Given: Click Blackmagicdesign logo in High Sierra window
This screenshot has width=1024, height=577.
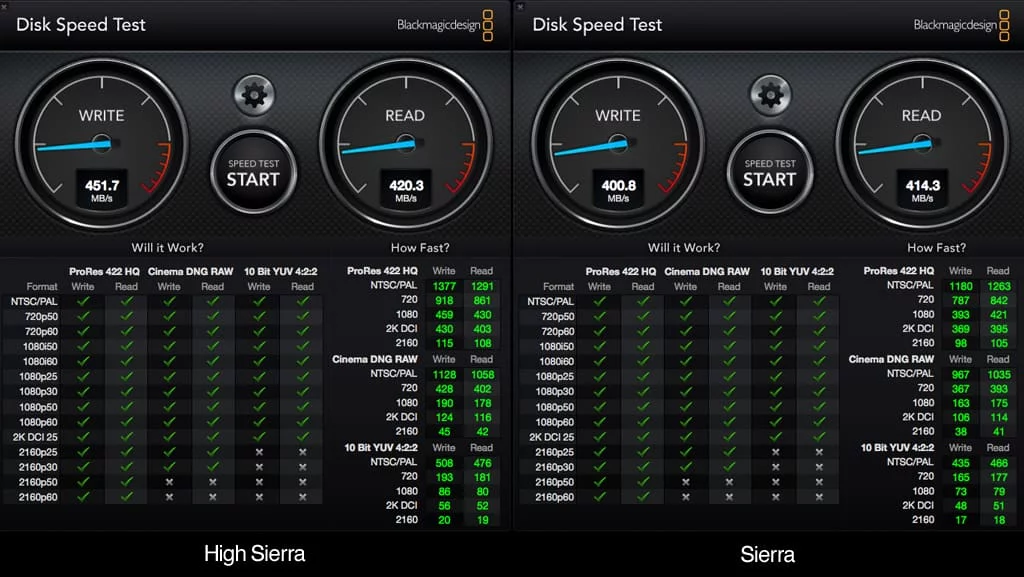Looking at the screenshot, I should 445,25.
